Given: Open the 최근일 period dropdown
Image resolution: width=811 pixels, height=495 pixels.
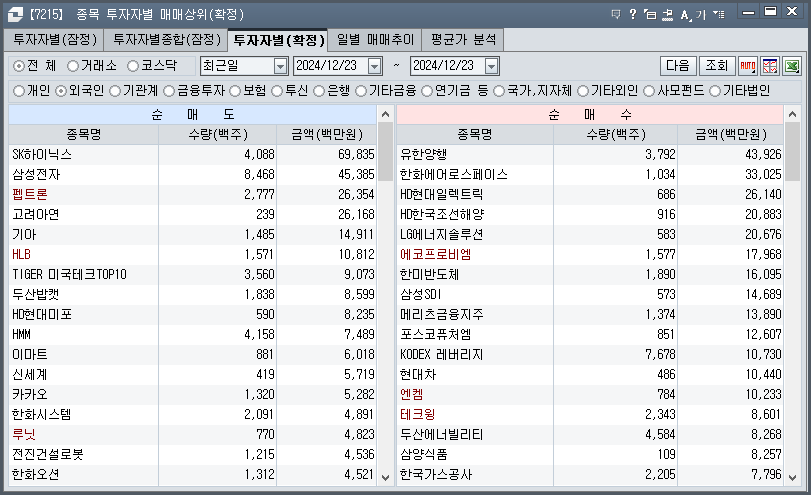Looking at the screenshot, I should [280, 66].
